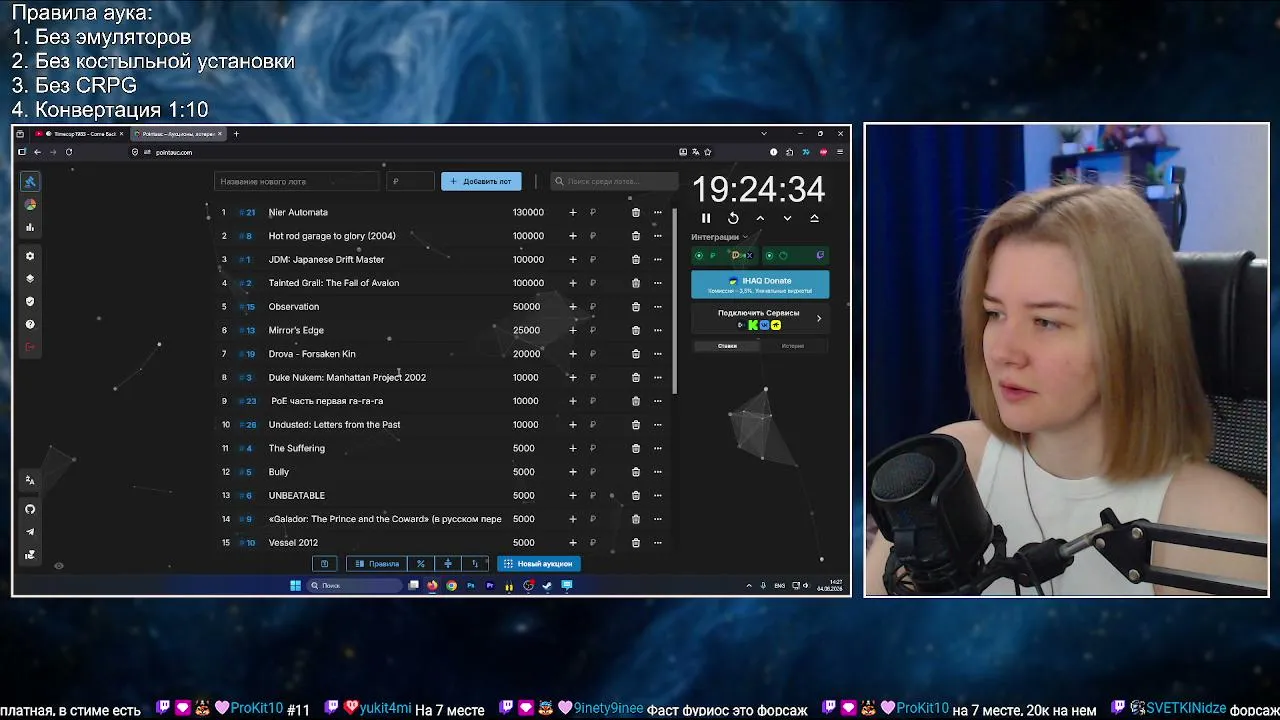This screenshot has width=1280, height=720.
Task: Click the lot list vertical scrollbar
Action: click(675, 300)
